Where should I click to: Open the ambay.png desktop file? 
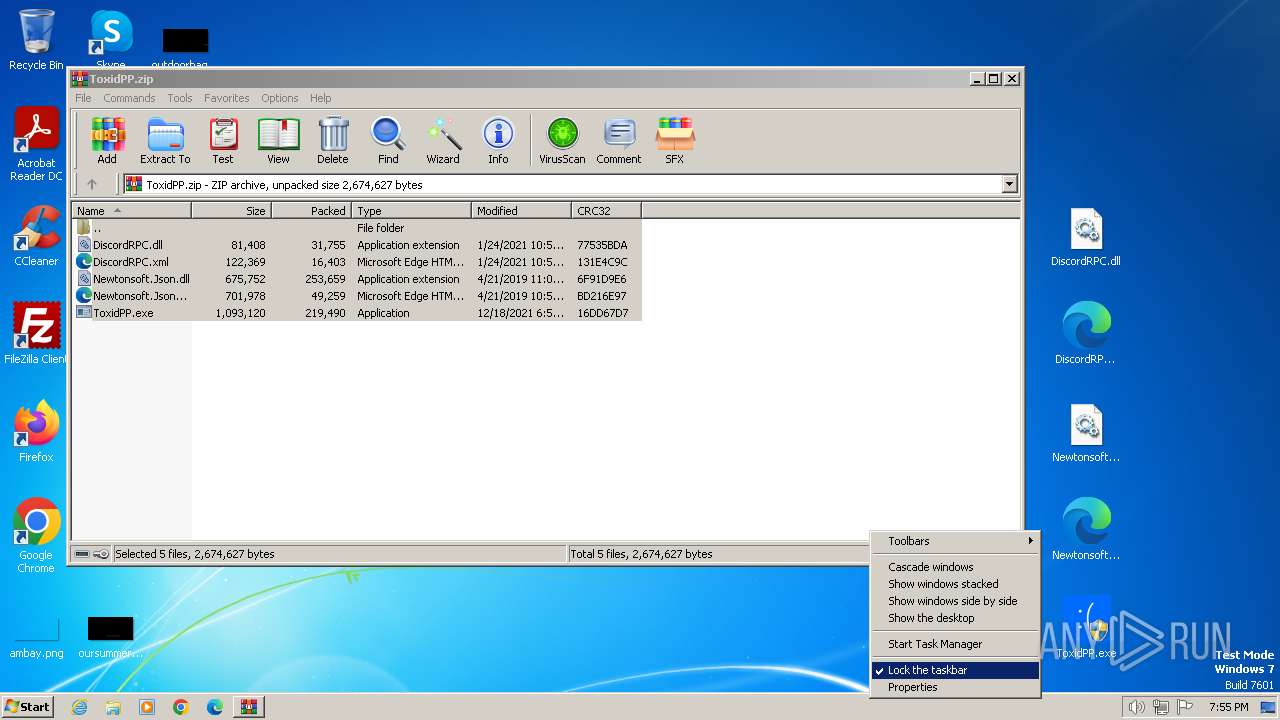coord(36,636)
